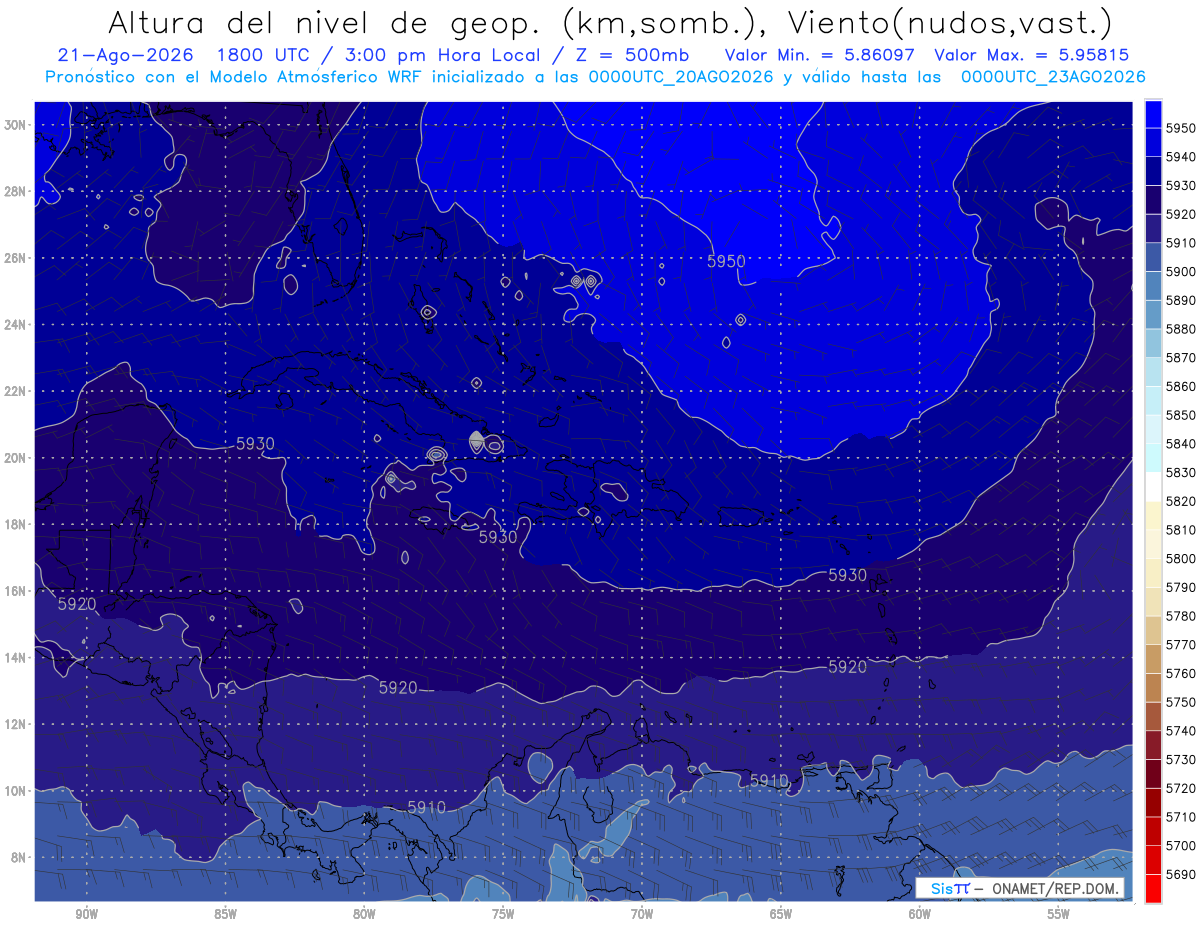Click the 5930 contour label south of Jamaica
Image resolution: width=1200 pixels, height=927 pixels.
click(x=498, y=537)
